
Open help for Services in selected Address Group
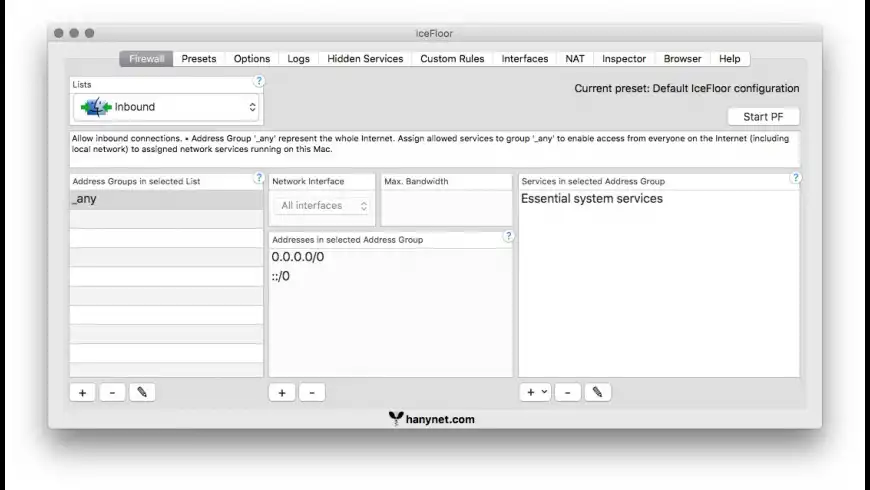pos(795,178)
